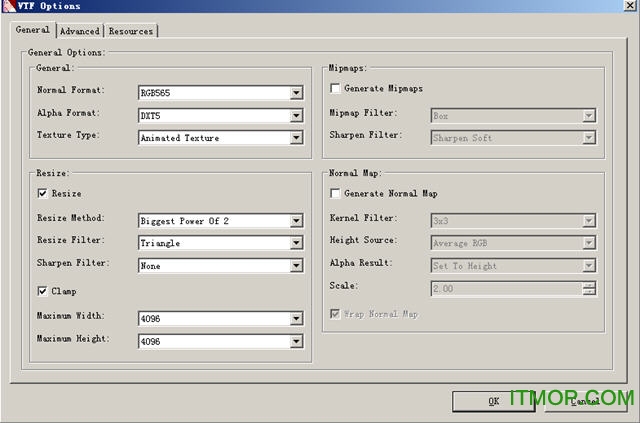Enable the Resize checkbox
The image size is (640, 423).
point(42,193)
